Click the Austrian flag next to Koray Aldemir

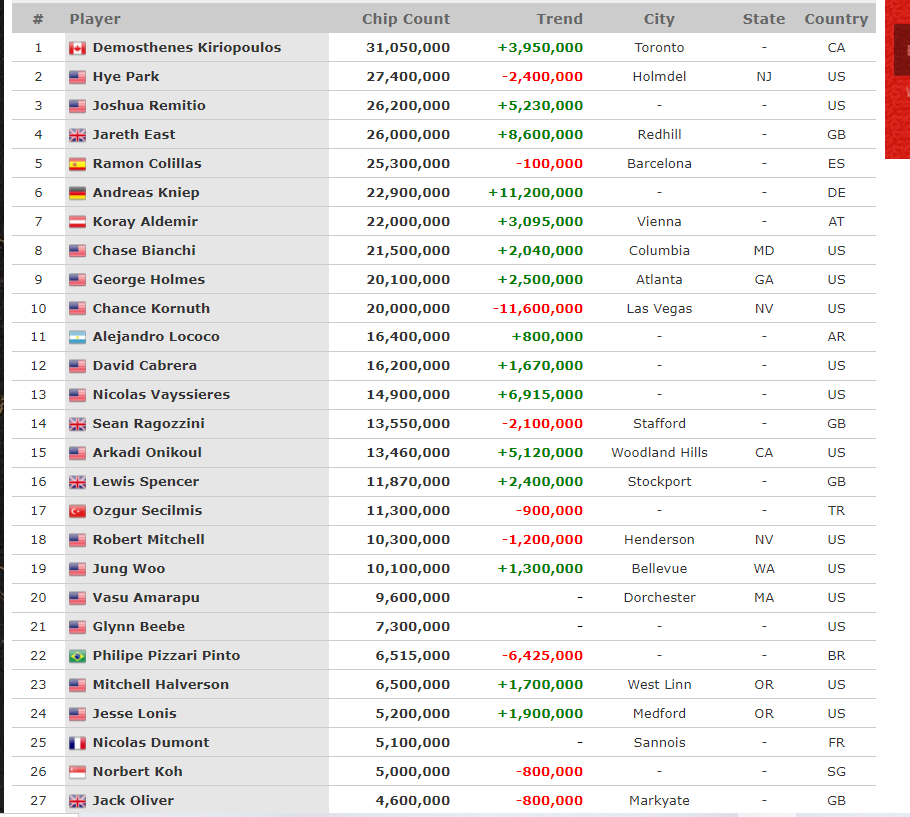coord(77,222)
